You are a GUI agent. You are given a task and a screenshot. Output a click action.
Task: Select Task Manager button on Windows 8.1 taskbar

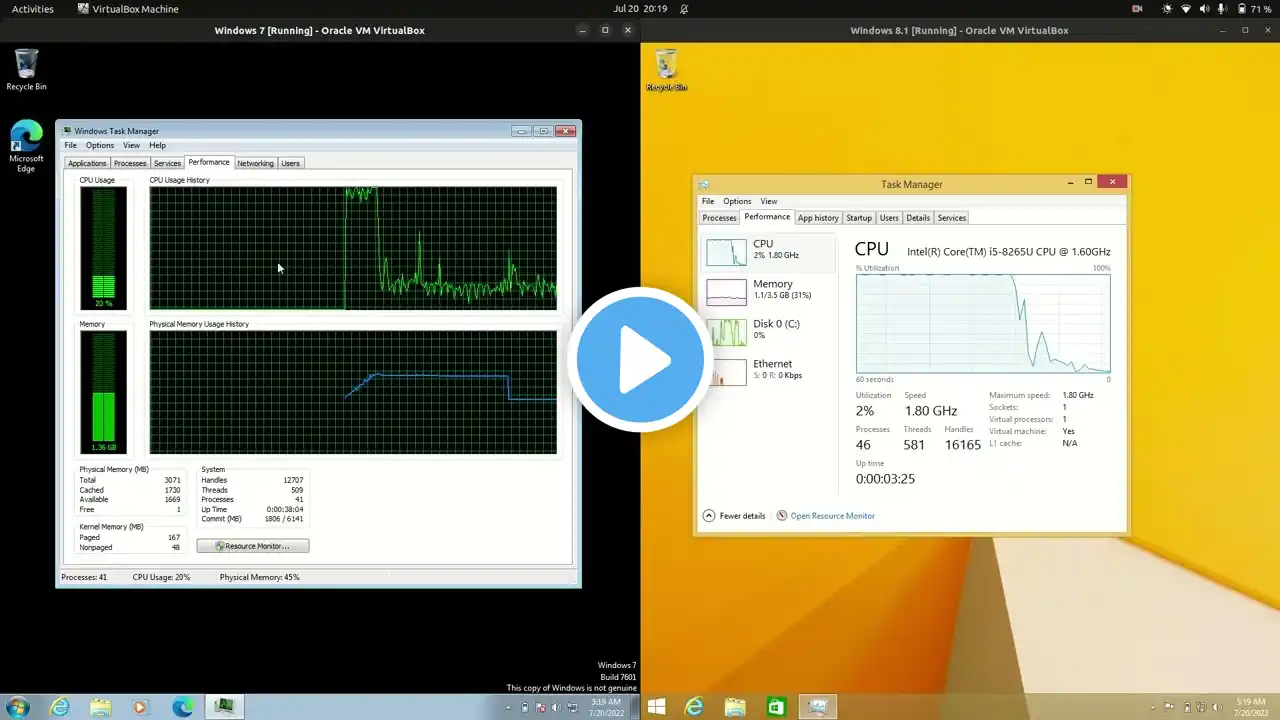[x=818, y=707]
